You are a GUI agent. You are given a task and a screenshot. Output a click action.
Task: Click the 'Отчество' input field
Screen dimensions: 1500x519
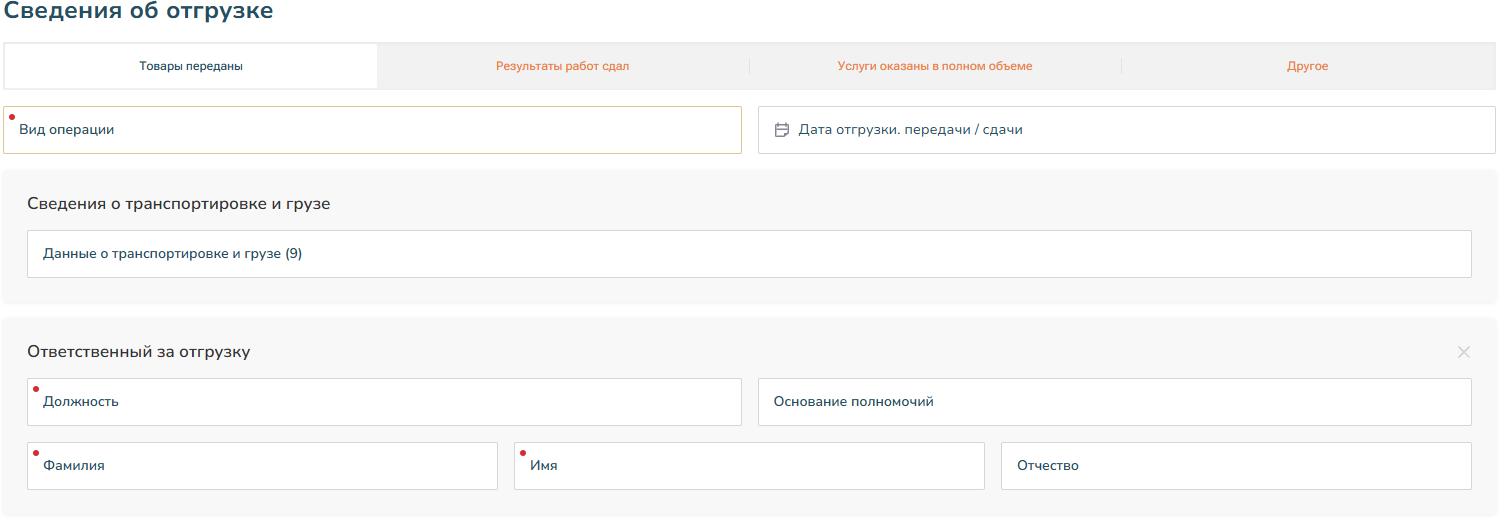(x=1235, y=466)
